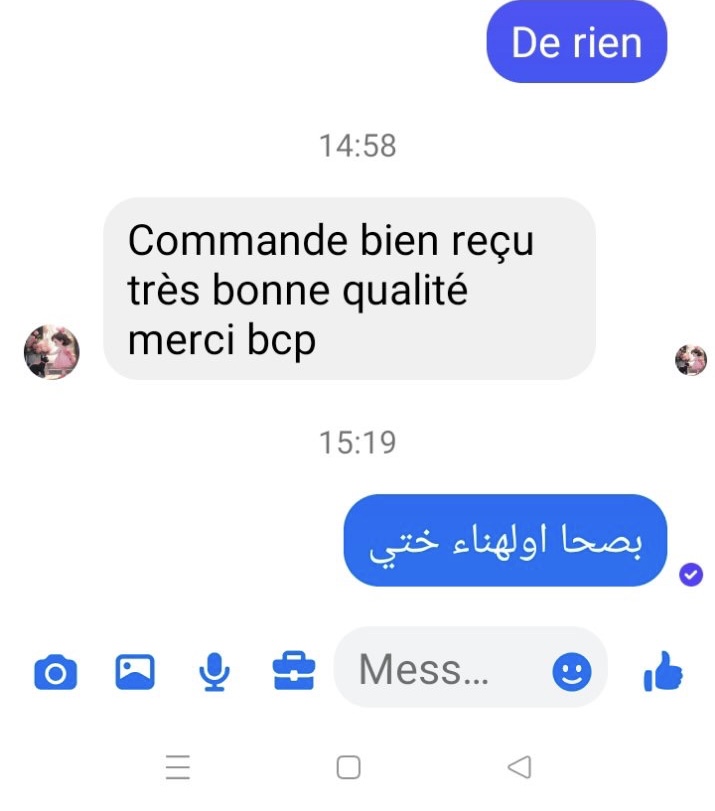Tap the 15:19 timestamp

(x=358, y=443)
